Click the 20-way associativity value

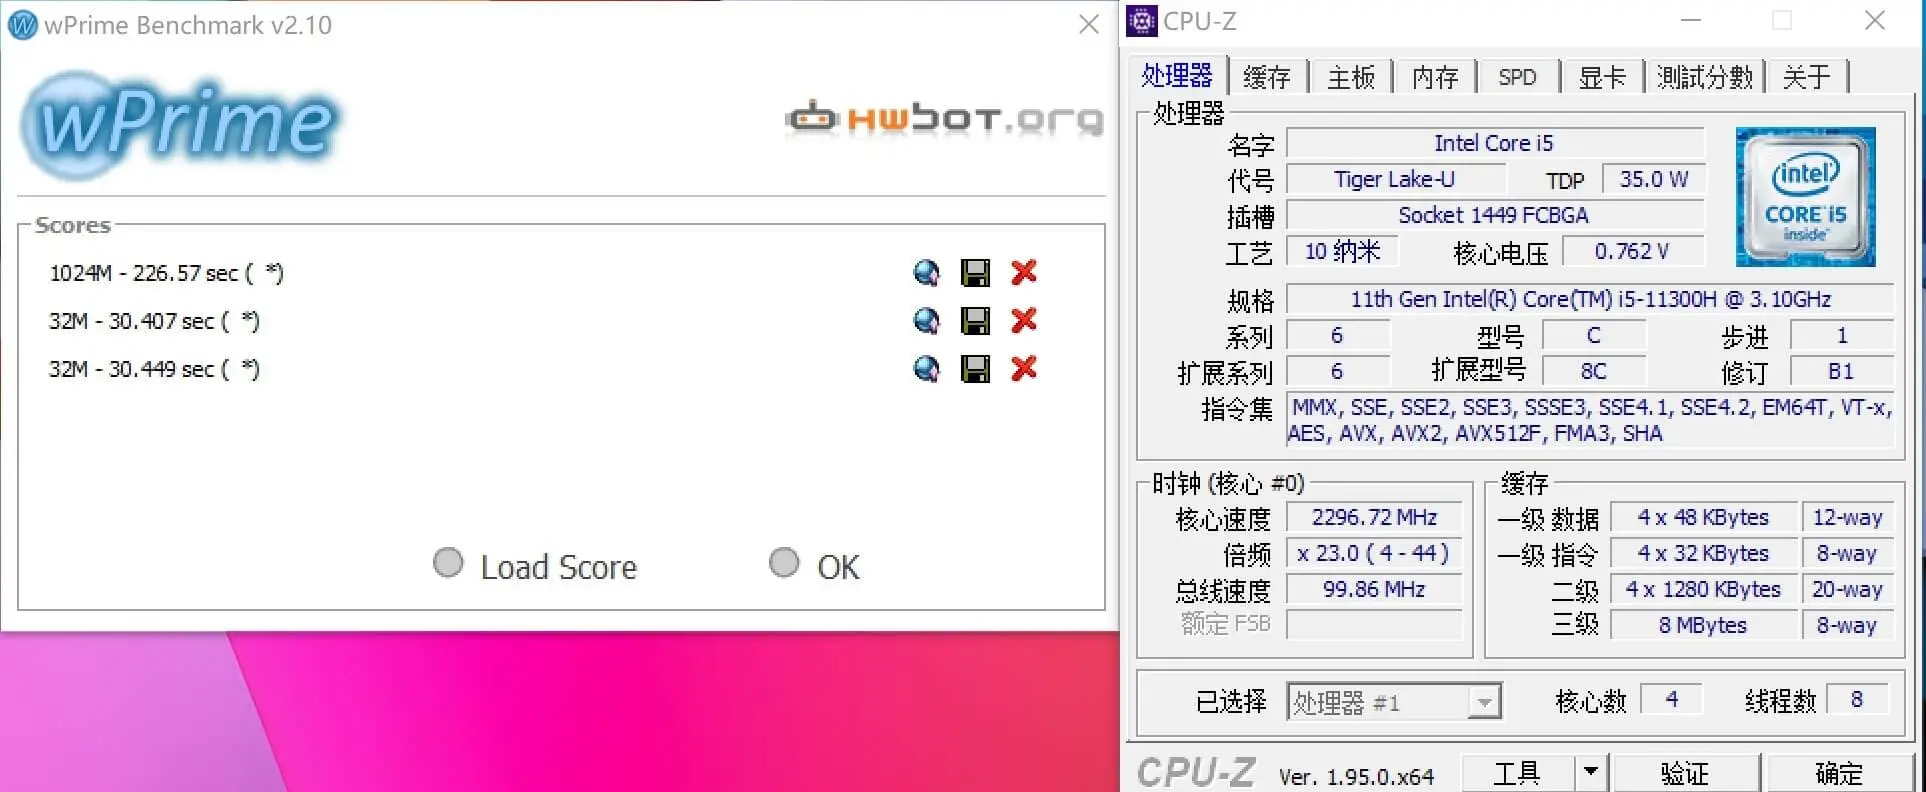click(1848, 589)
